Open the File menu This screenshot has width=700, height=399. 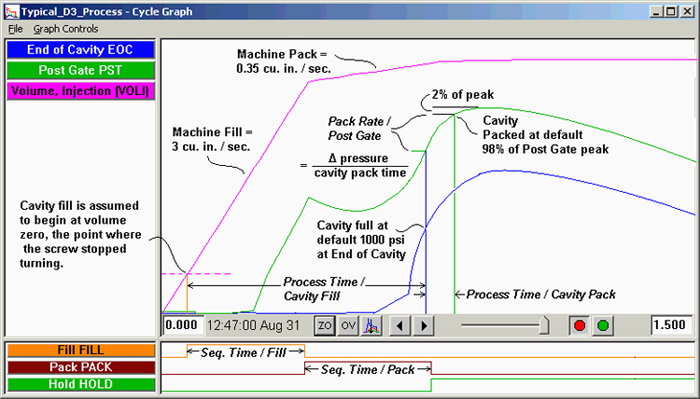click(15, 29)
